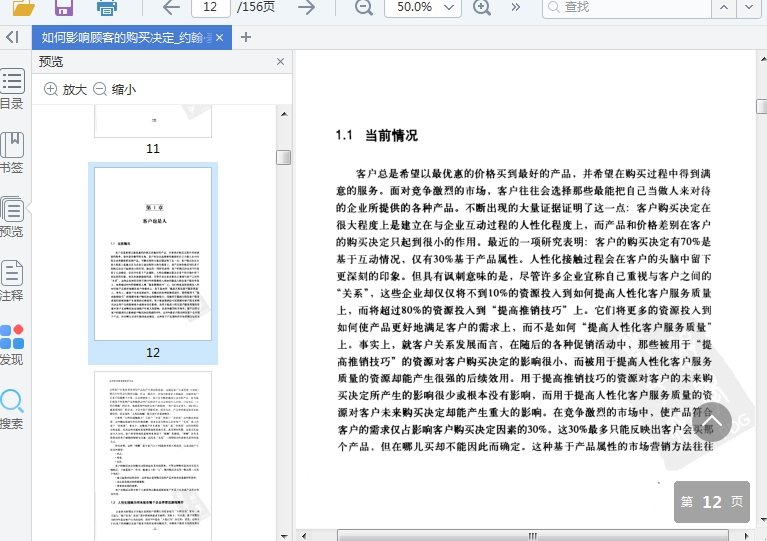Click the document vertical scrollbar handle
Image resolution: width=767 pixels, height=541 pixels.
pos(762,106)
